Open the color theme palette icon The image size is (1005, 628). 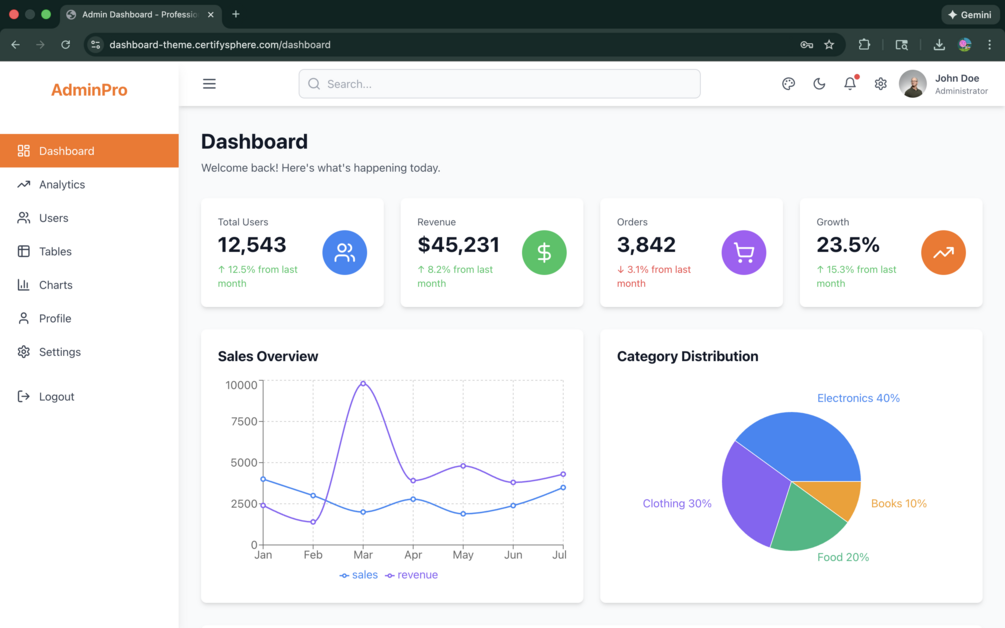(788, 84)
